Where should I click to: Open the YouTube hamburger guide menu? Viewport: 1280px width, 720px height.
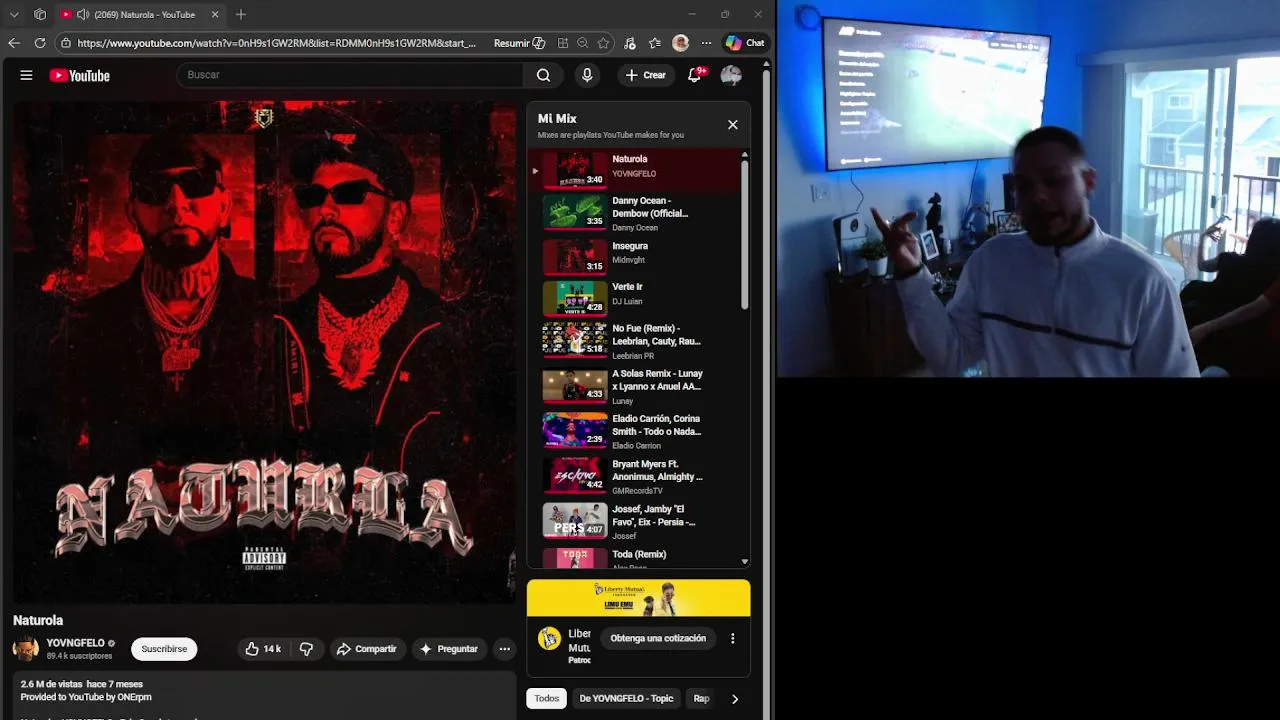tap(27, 75)
